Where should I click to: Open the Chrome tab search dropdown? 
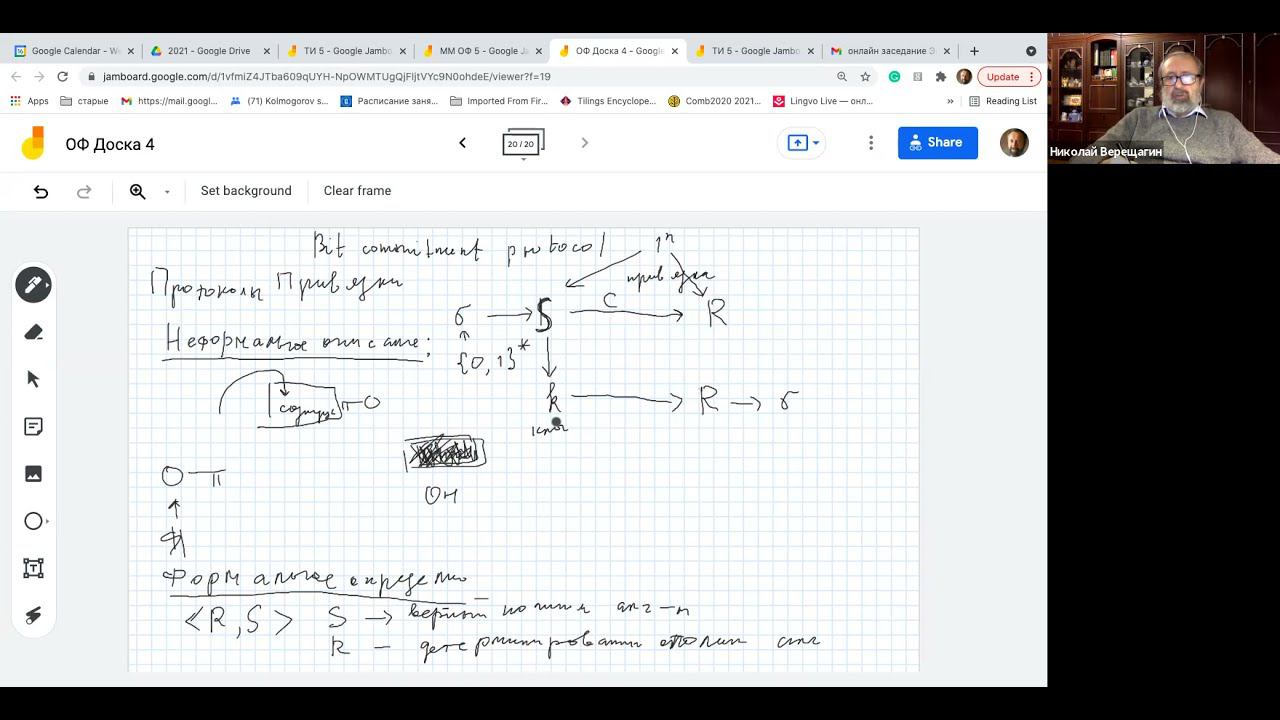coord(1031,51)
